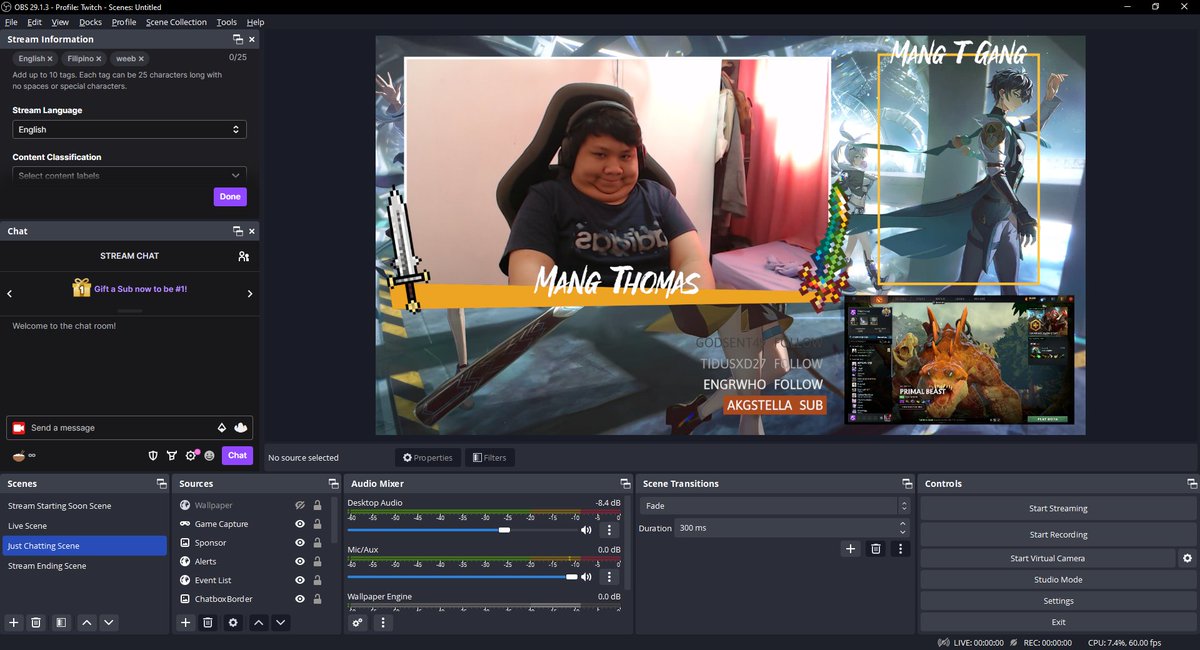This screenshot has height=650, width=1200.
Task: Open the chat shield mod tools icon
Action: coord(153,455)
